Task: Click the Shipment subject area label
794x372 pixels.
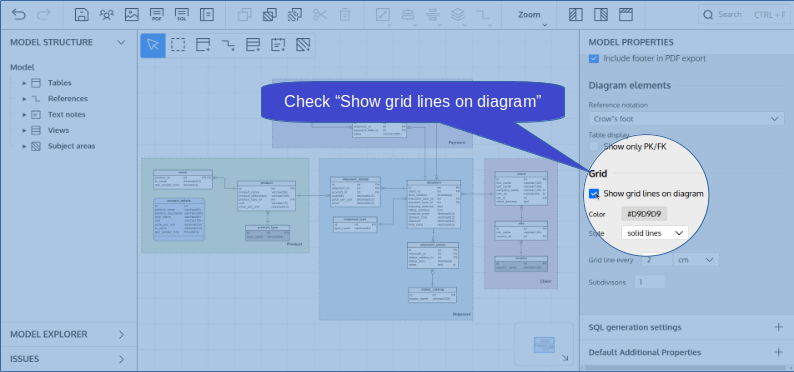Action: [x=462, y=314]
